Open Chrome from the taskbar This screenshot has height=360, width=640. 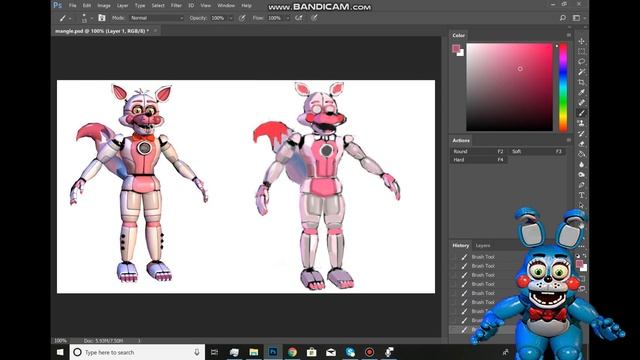click(x=292, y=352)
